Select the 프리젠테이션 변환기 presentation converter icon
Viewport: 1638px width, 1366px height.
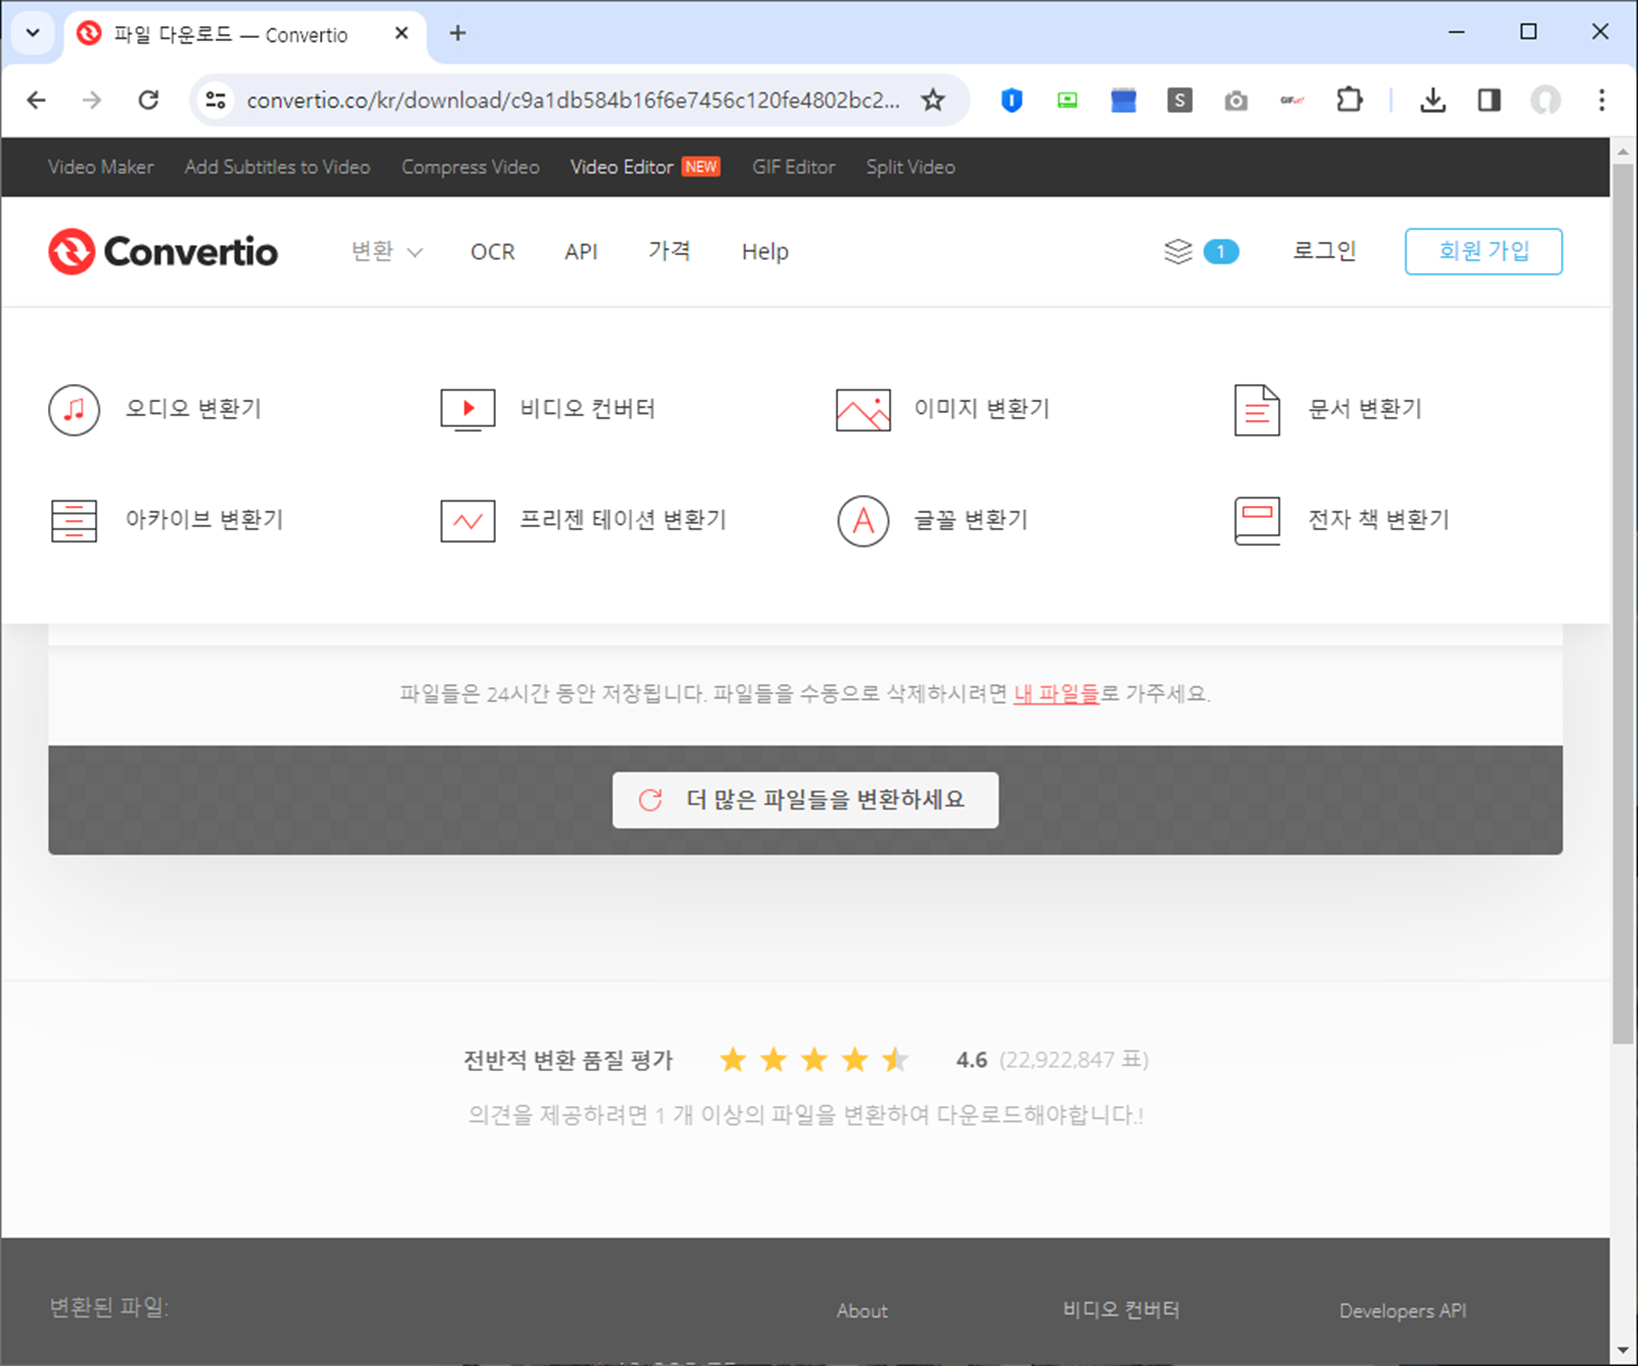pyautogui.click(x=466, y=520)
